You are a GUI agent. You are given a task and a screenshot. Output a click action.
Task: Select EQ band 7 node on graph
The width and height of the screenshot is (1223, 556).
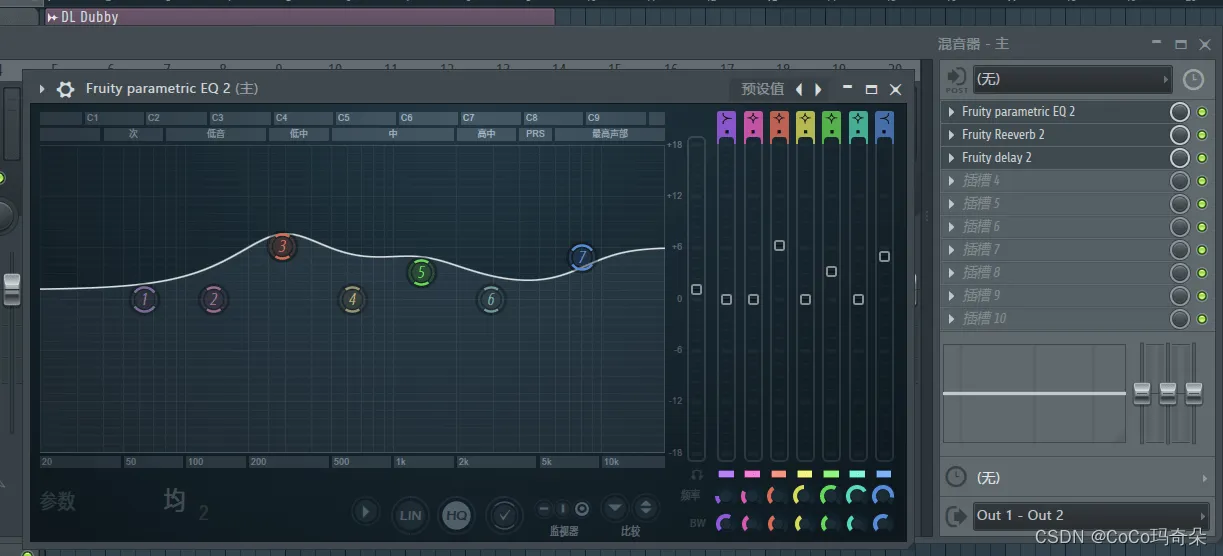tap(582, 257)
